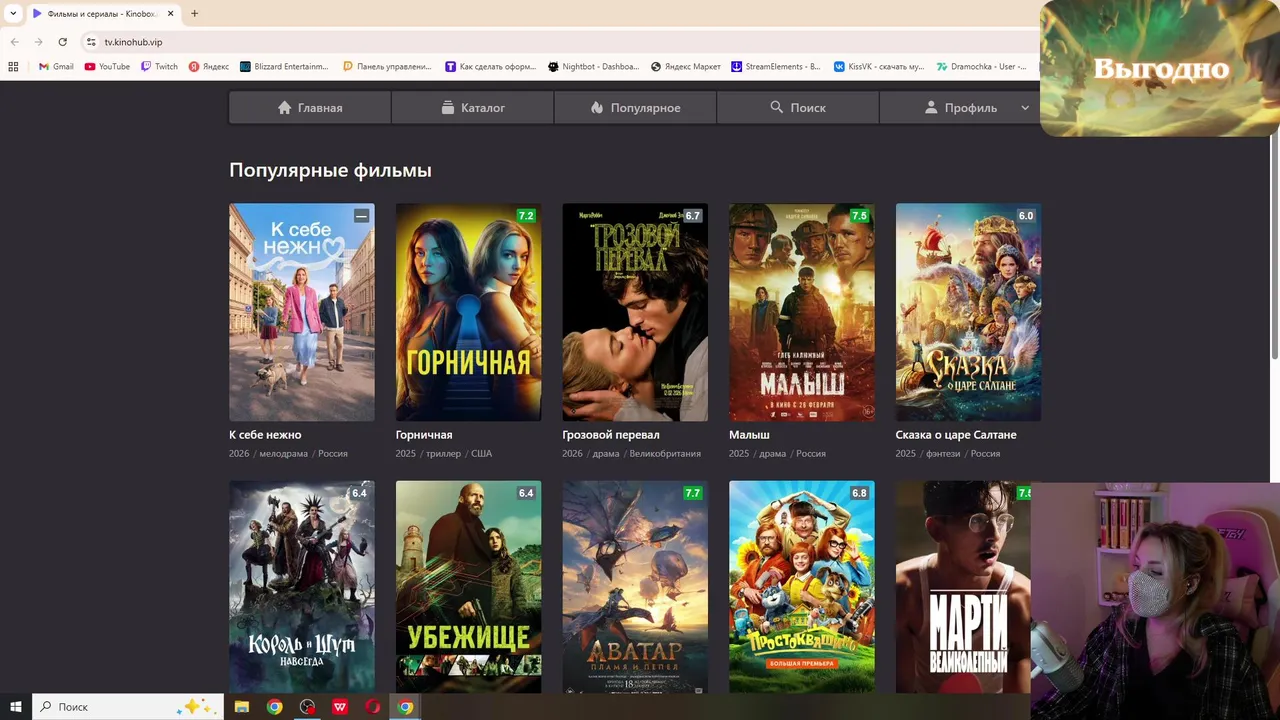This screenshot has width=1280, height=720.
Task: Open the Windows Start menu
Action: point(16,707)
